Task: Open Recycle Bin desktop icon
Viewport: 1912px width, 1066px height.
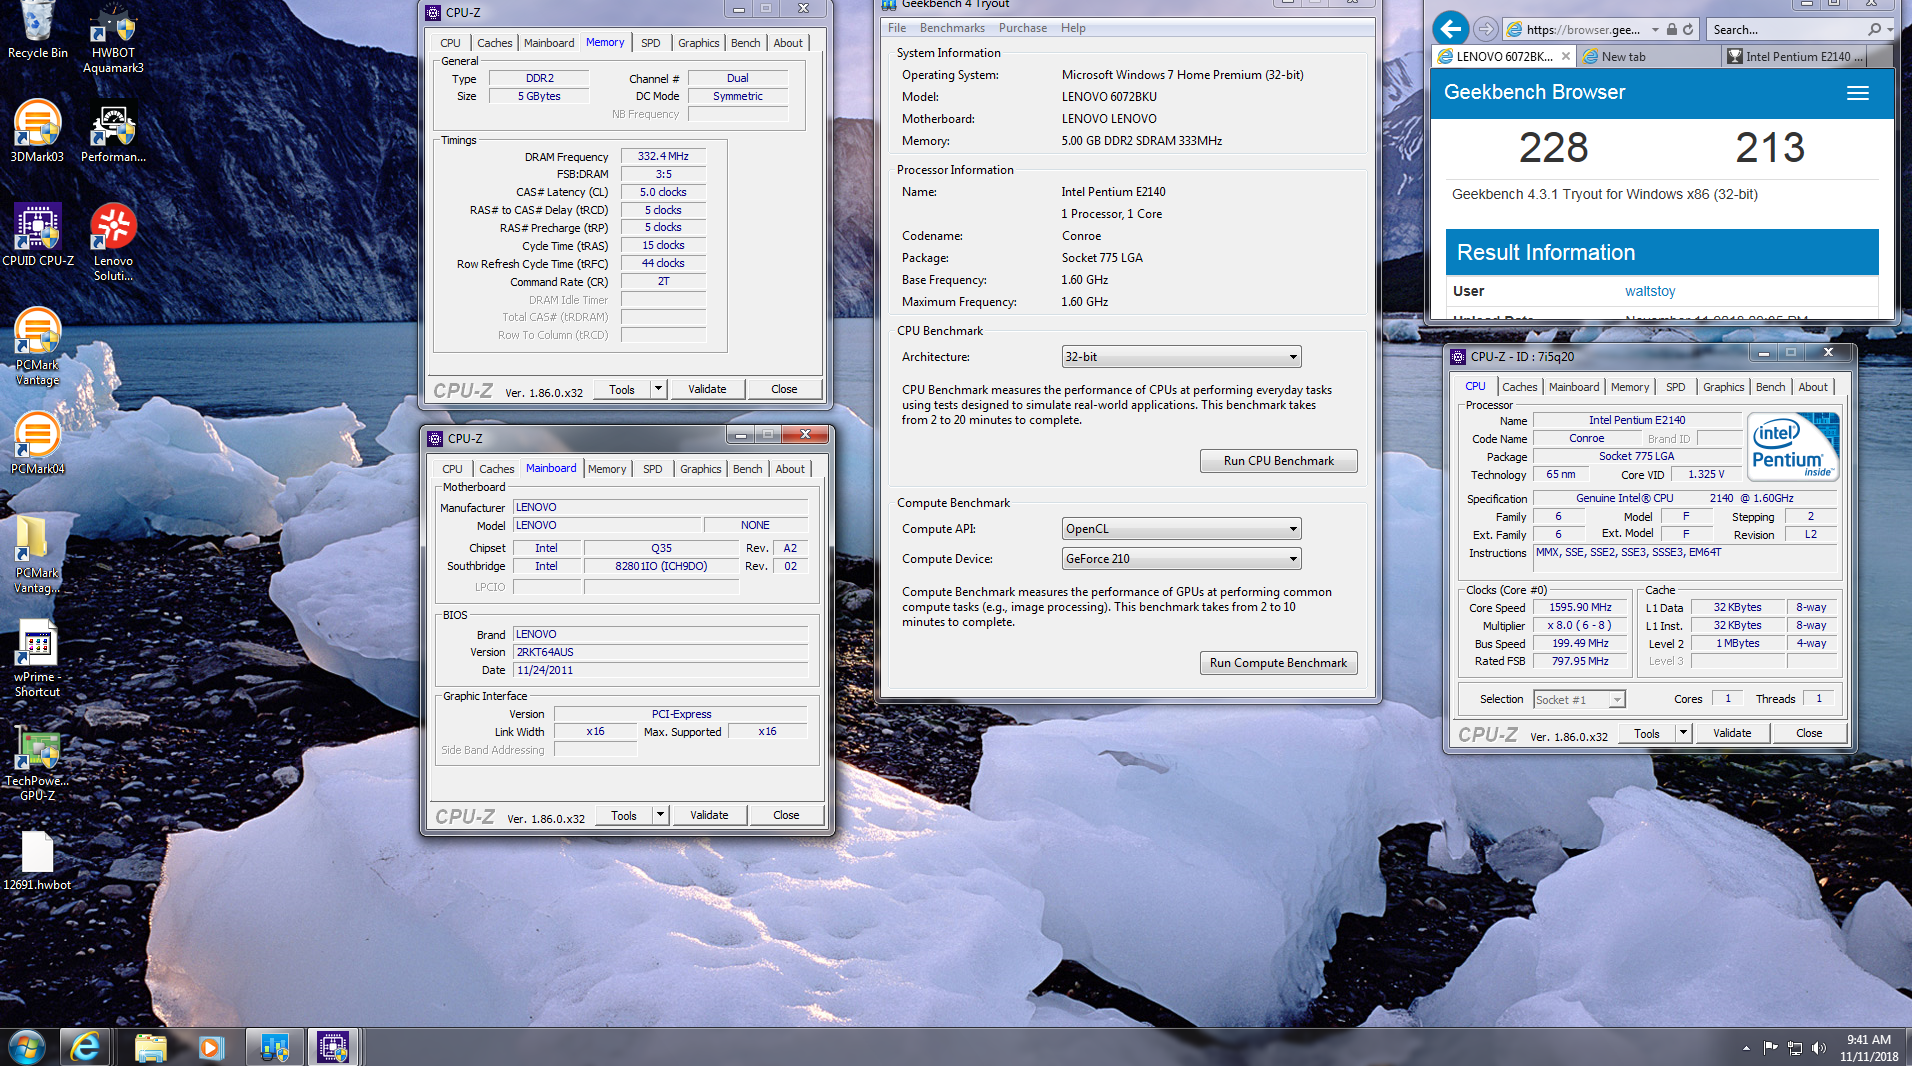Action: (37, 30)
